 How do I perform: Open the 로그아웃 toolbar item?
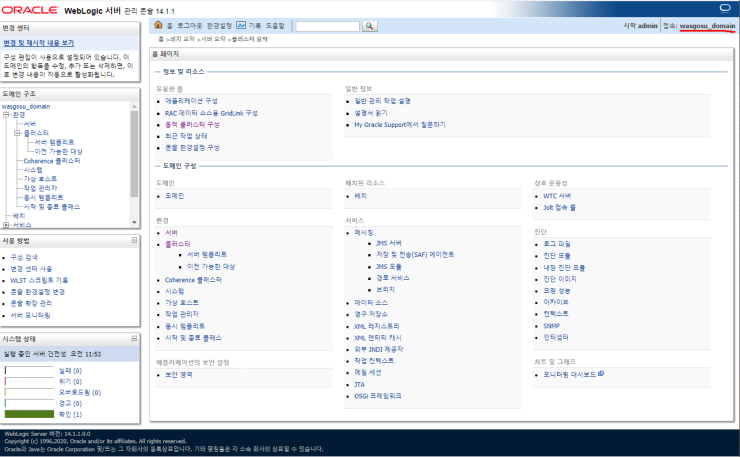coord(189,25)
